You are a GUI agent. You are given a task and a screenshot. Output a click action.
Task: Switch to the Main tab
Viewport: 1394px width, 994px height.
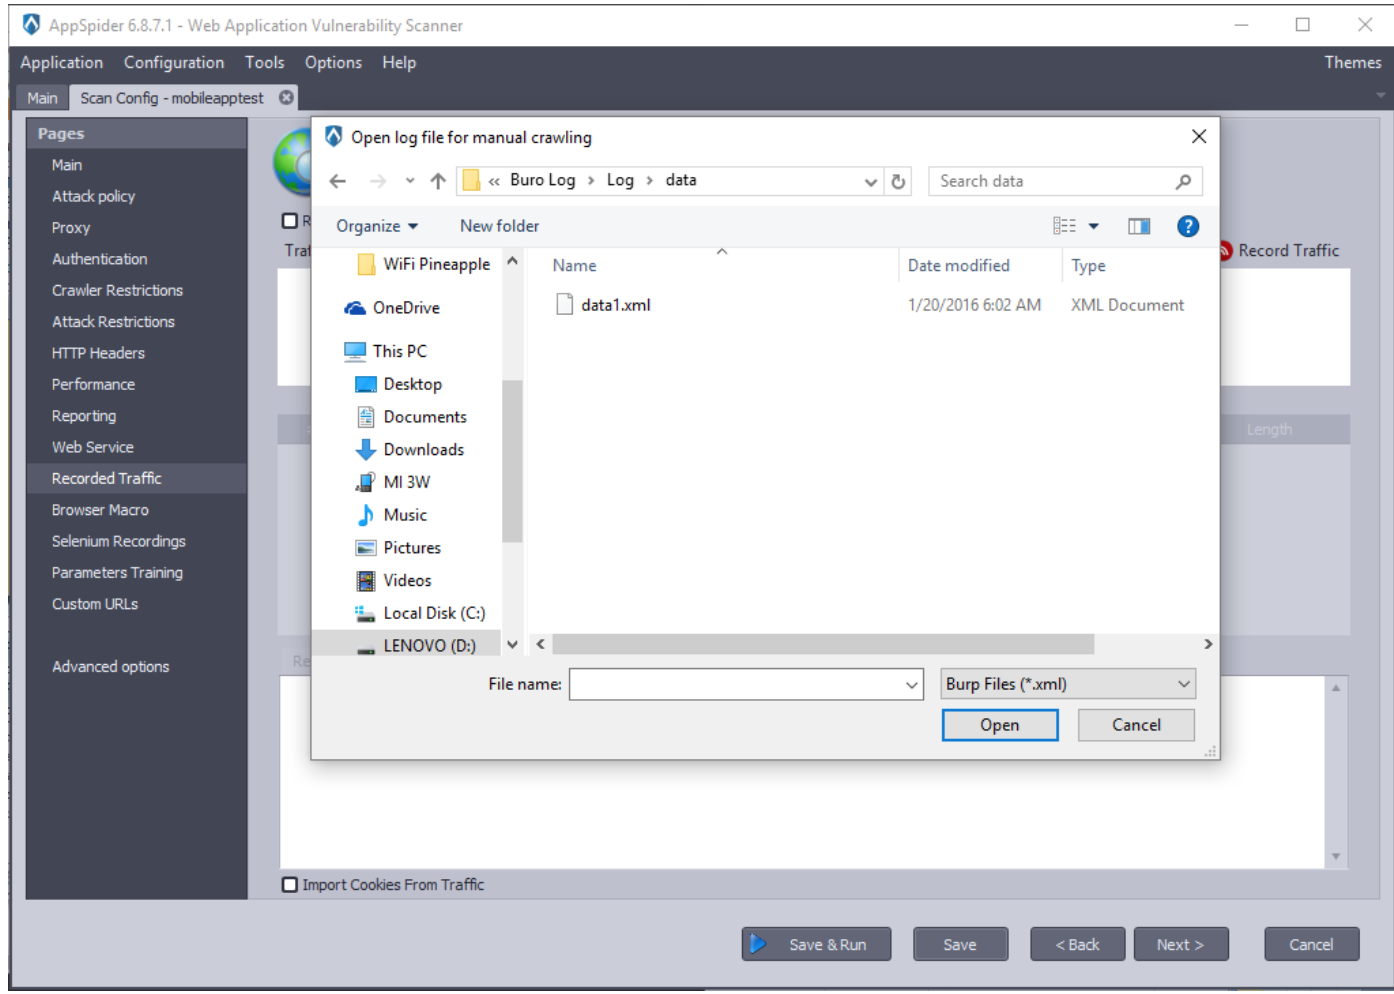[x=42, y=98]
